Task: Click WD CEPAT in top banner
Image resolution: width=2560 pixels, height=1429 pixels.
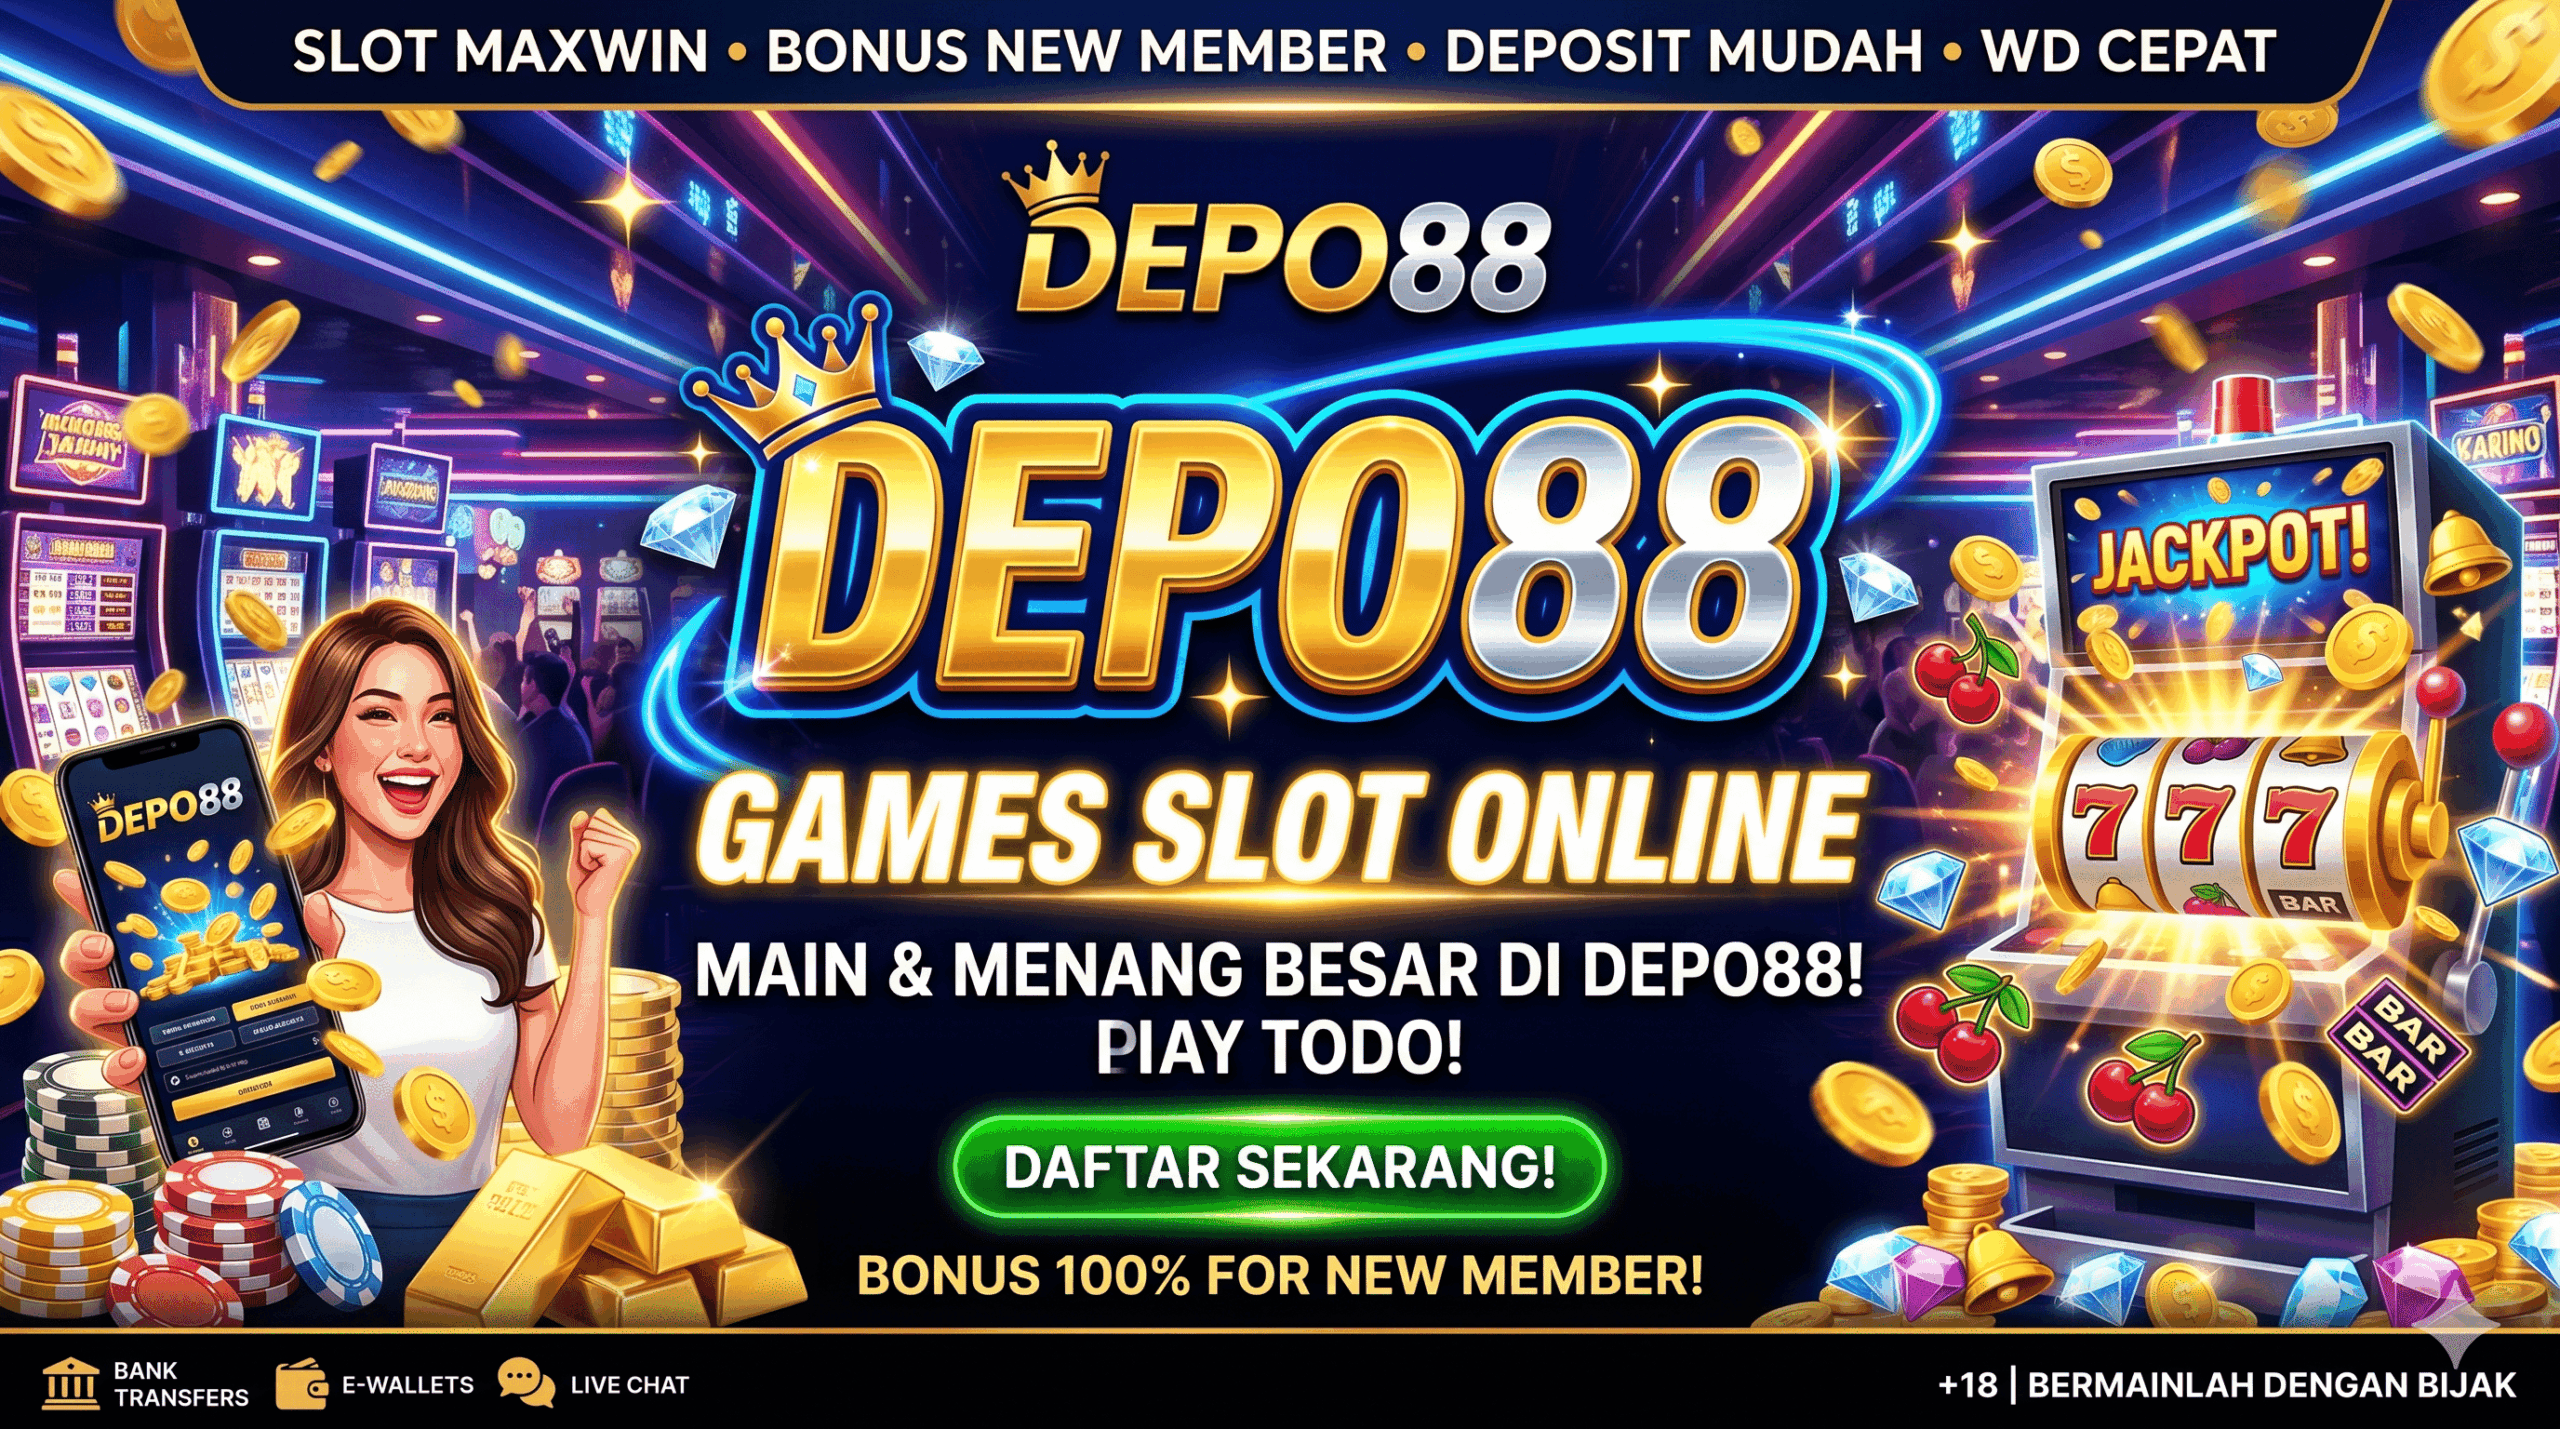Action: 2129,52
